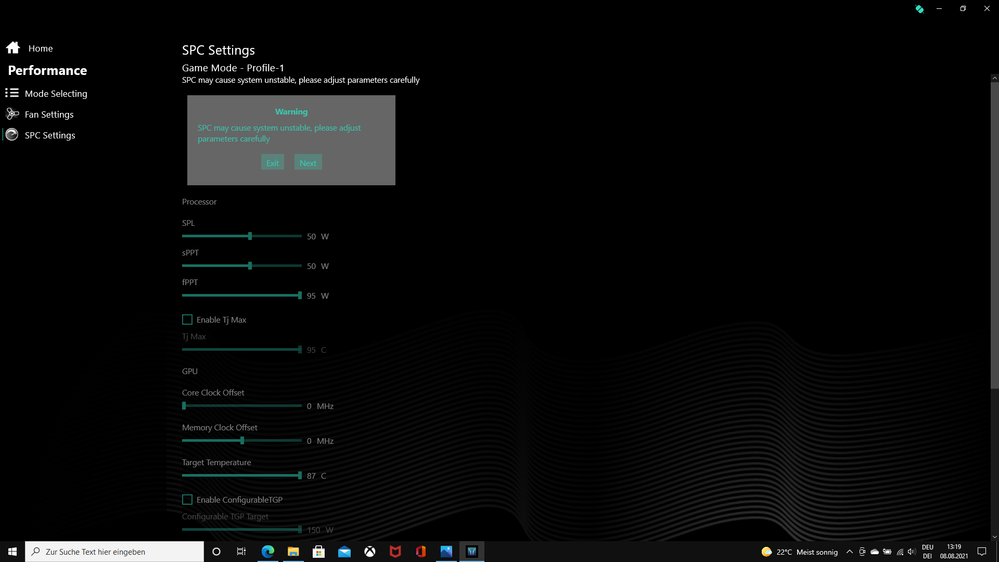
Task: Switch to Mode Selecting page
Action: (56, 94)
